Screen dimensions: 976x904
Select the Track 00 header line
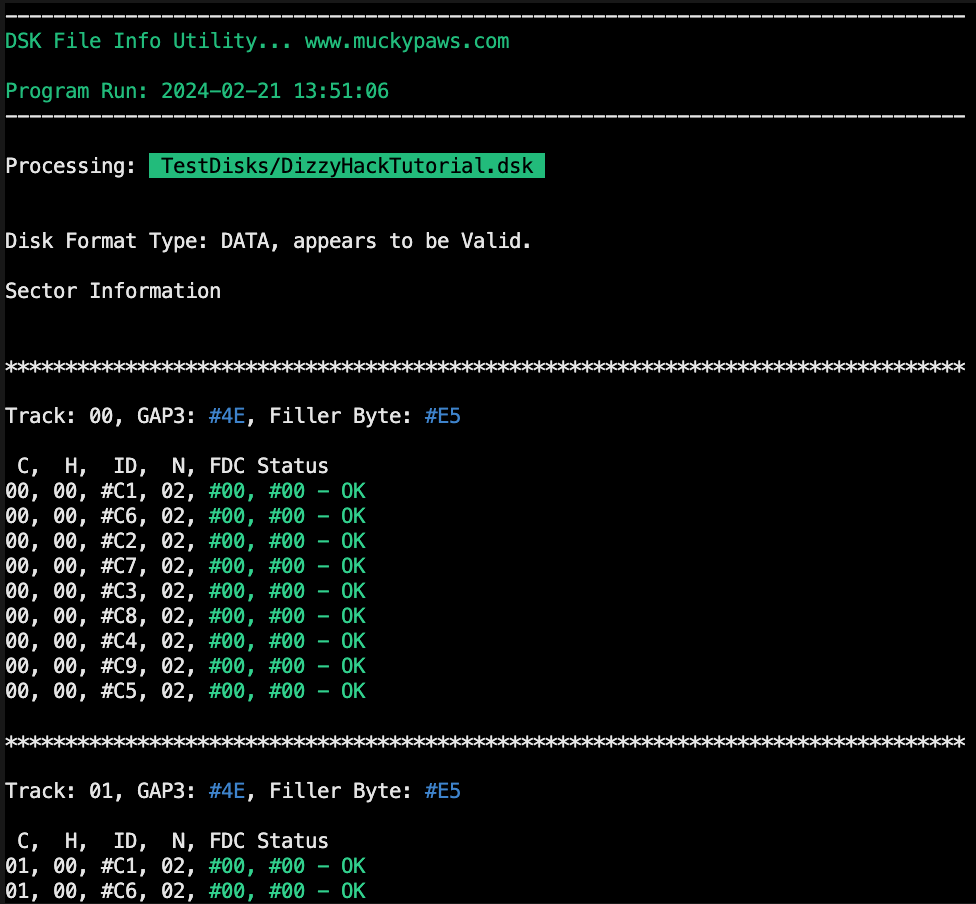[230, 415]
